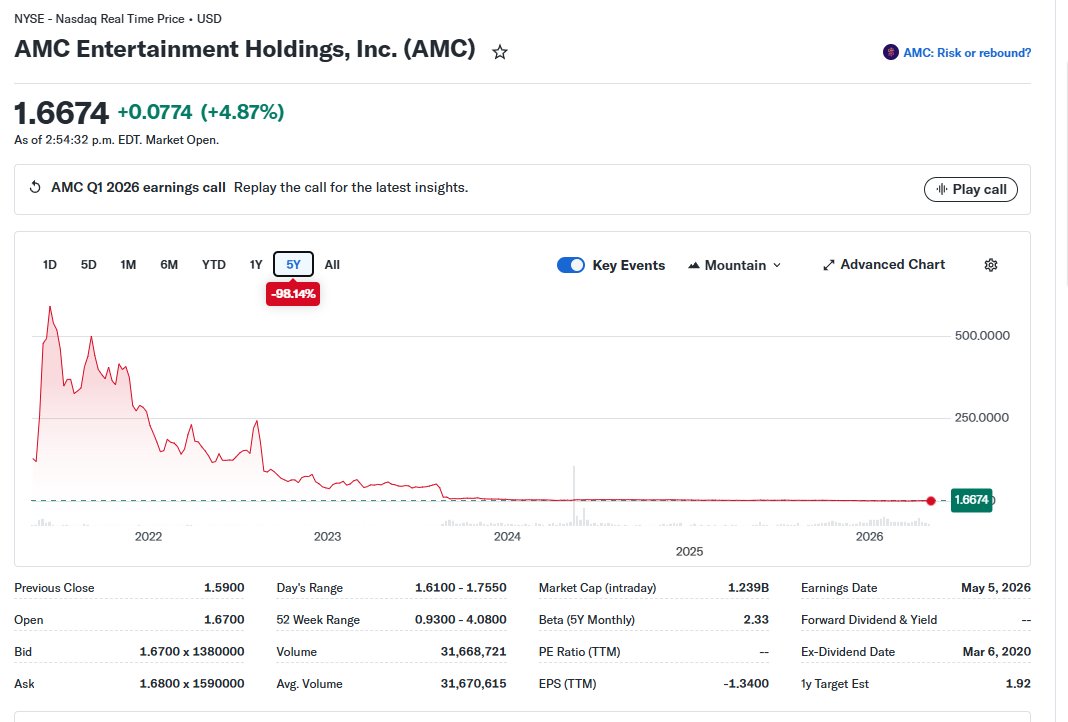The image size is (1068, 722).
Task: Click the red current price dot on chart
Action: point(931,501)
